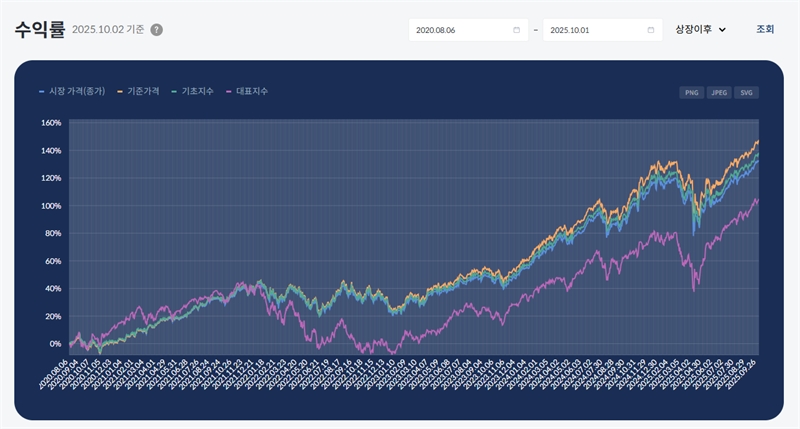Export chart using SVG button
The width and height of the screenshot is (800, 429).
pyautogui.click(x=746, y=92)
